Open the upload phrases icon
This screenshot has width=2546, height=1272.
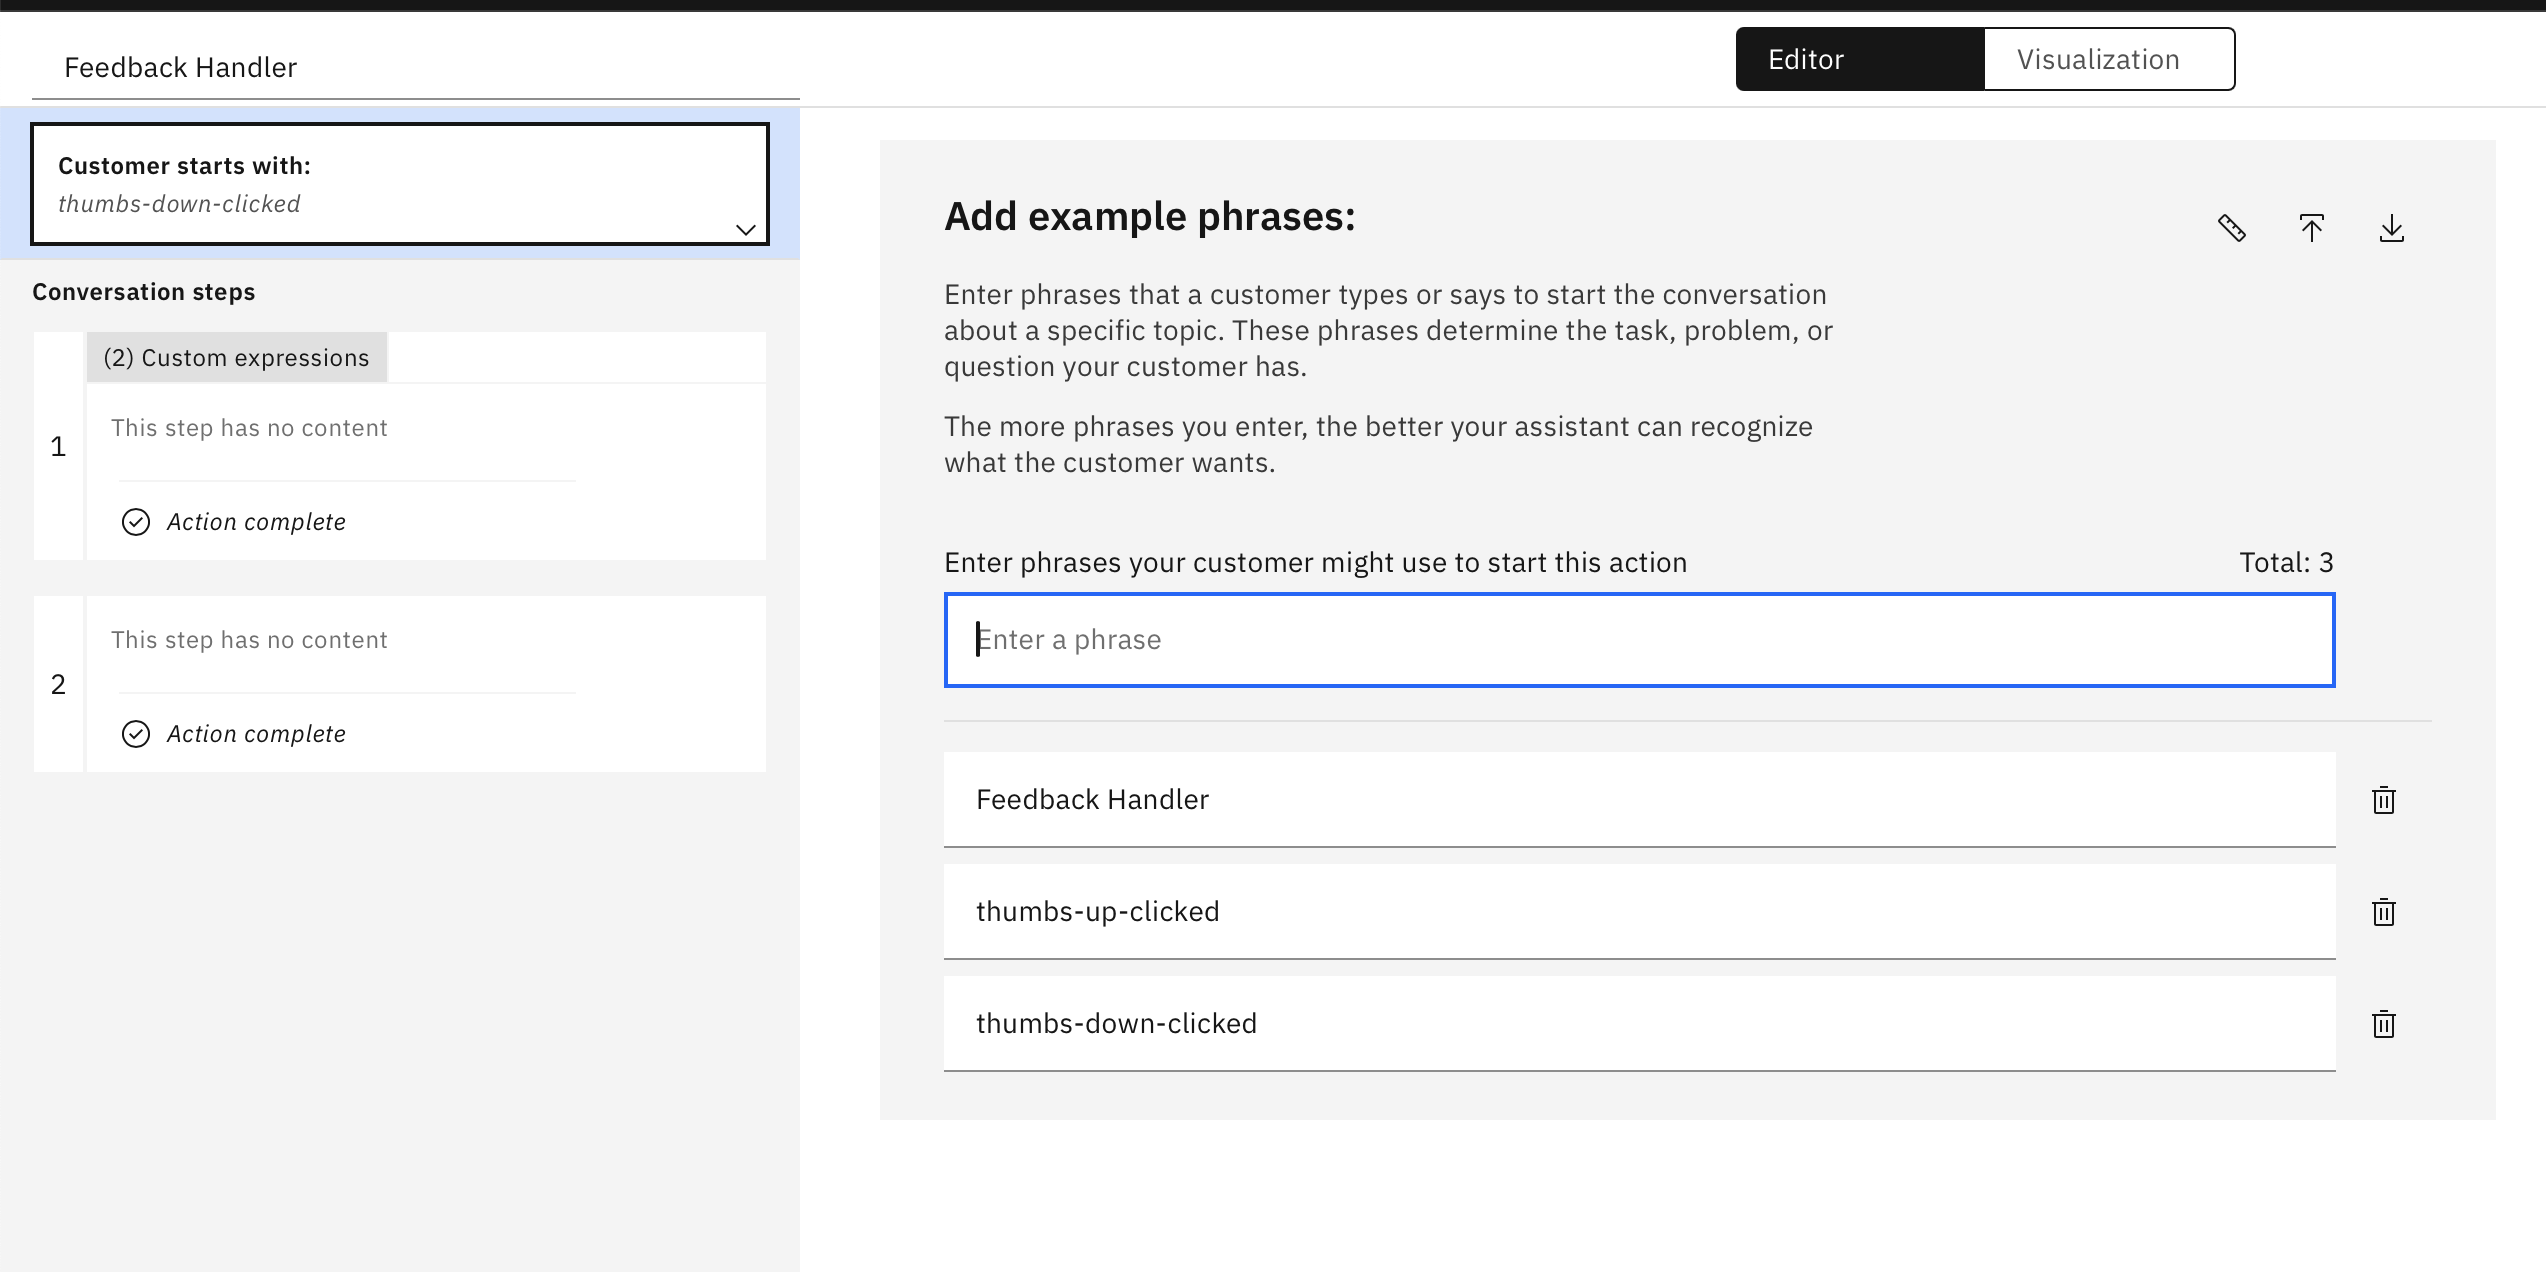pos(2313,228)
